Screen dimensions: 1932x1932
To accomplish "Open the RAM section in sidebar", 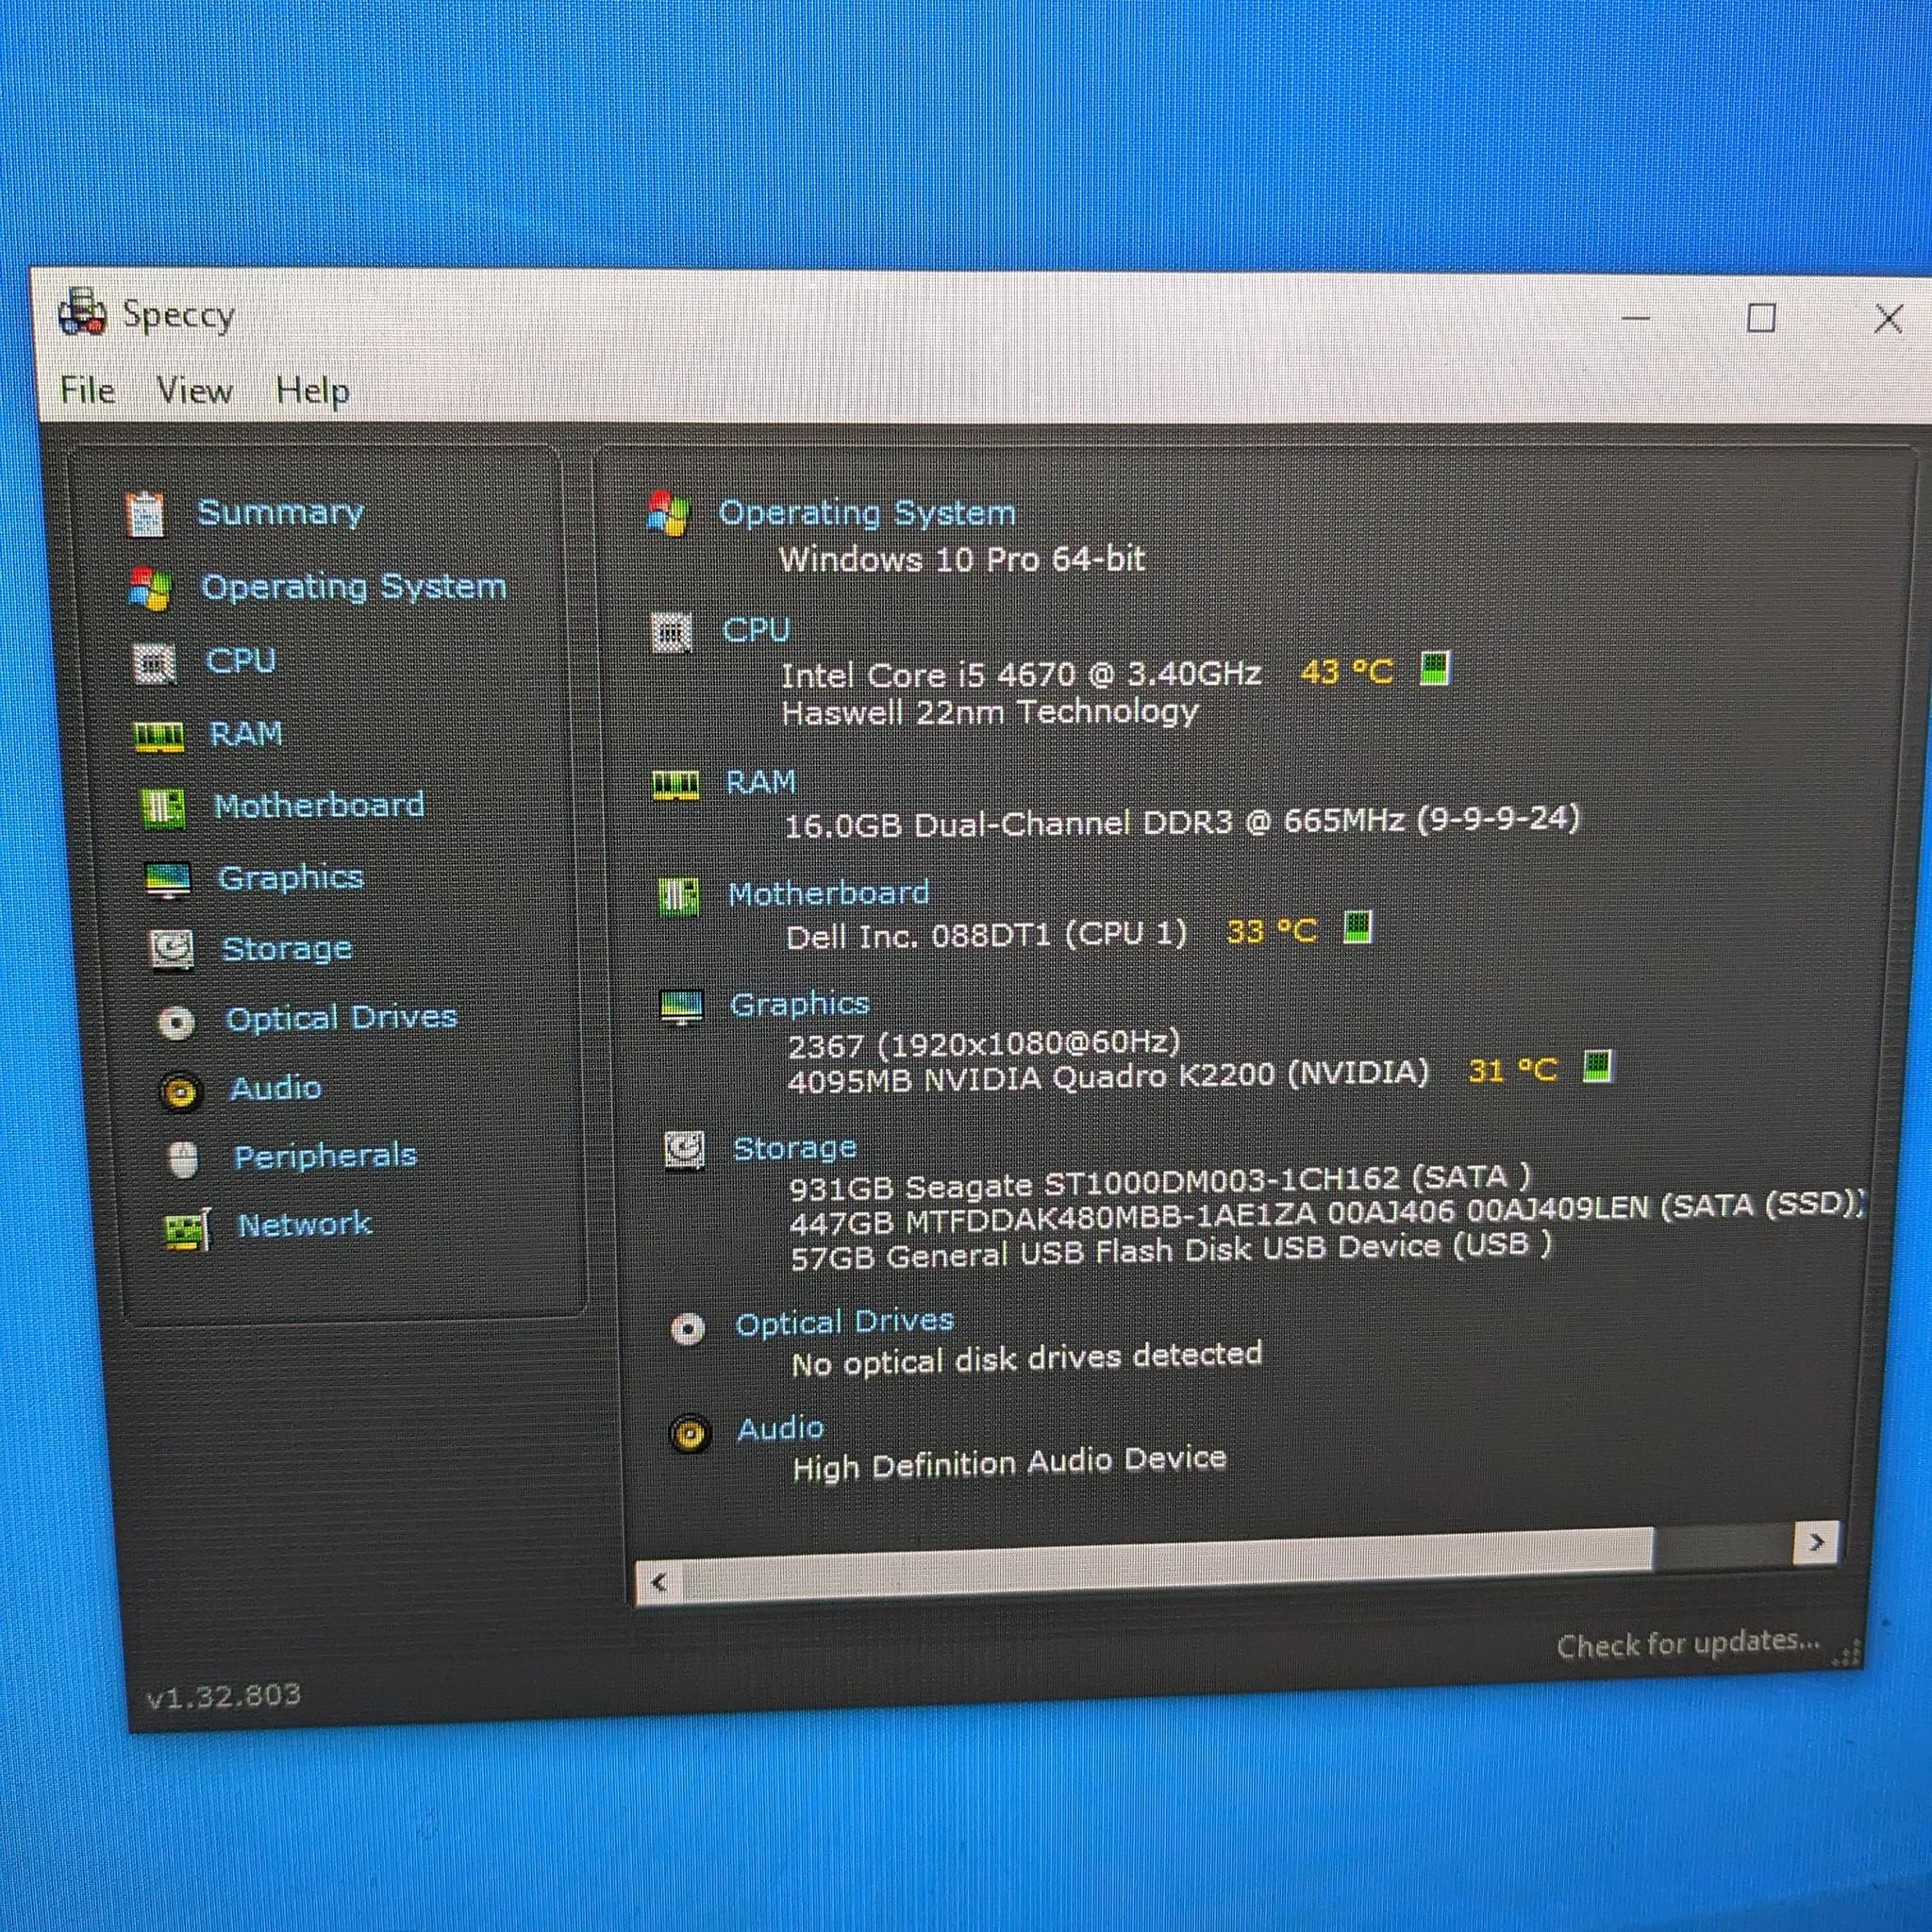I will (x=246, y=734).
